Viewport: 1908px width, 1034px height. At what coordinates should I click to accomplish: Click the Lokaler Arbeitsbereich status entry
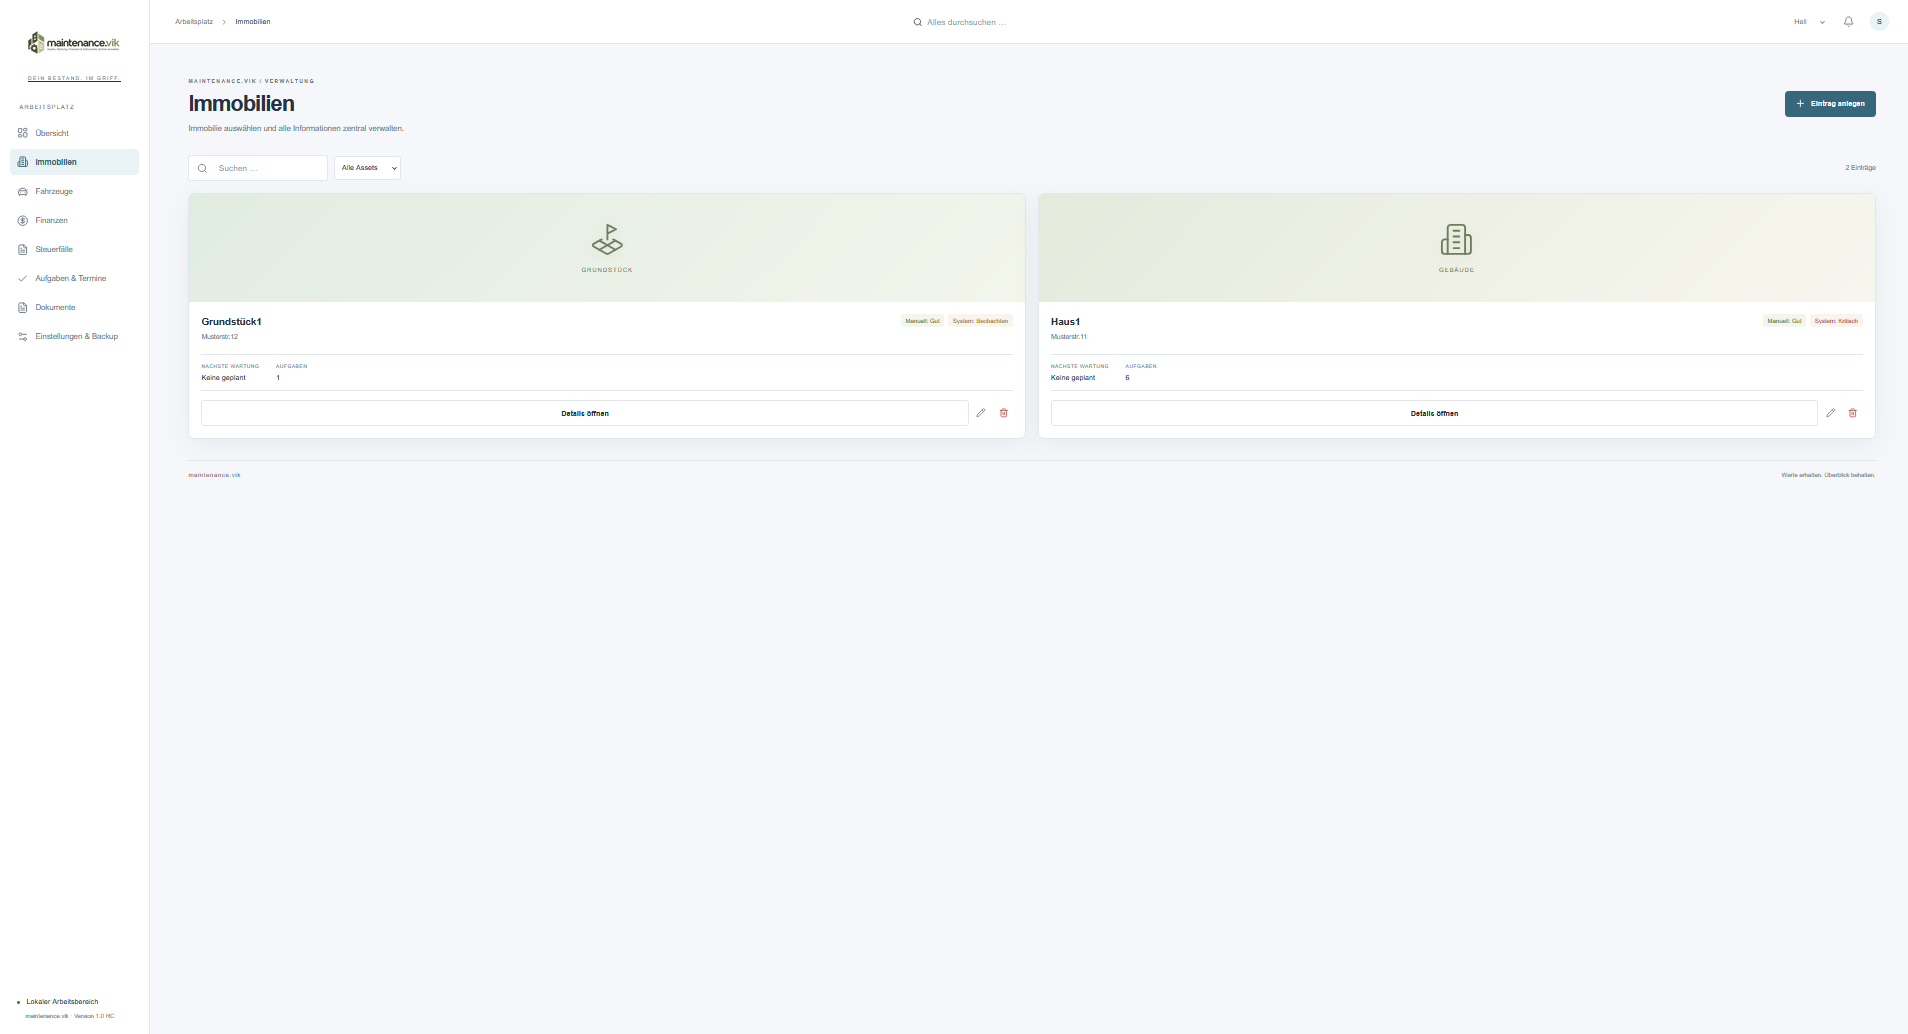pos(62,1001)
